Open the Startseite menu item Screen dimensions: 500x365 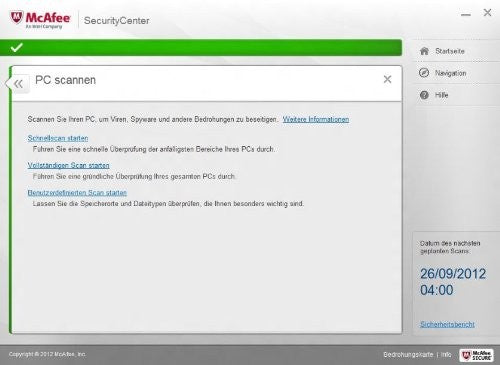tap(450, 51)
